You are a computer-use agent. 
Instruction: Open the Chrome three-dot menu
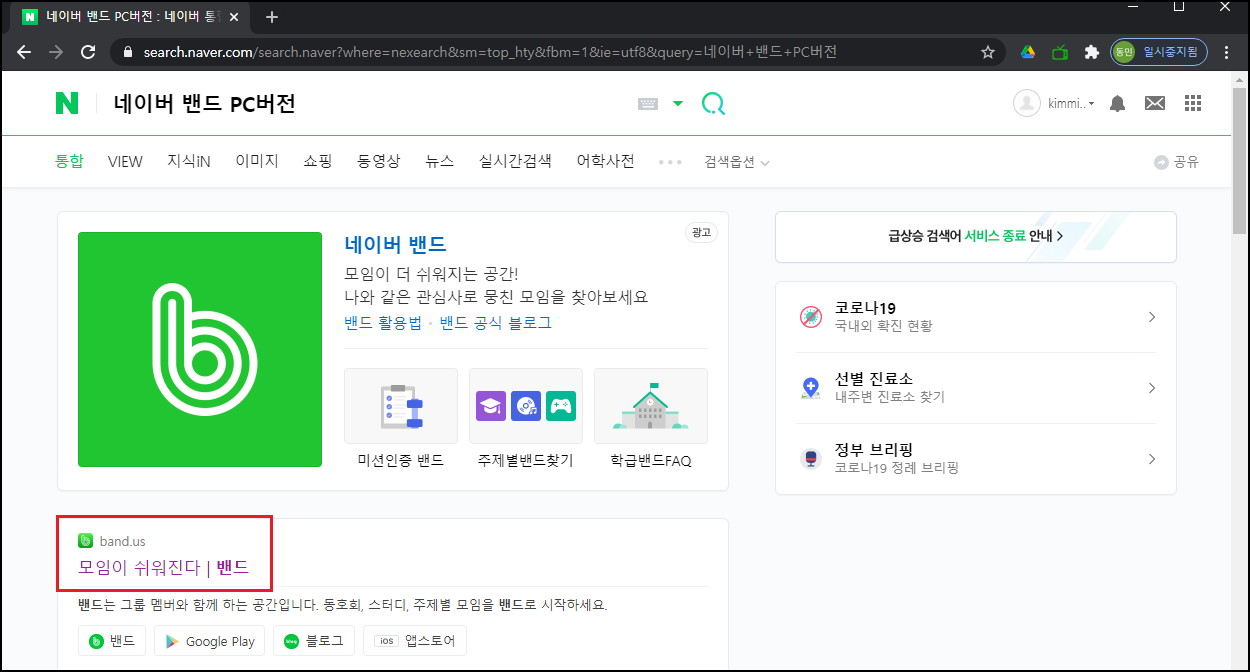(1228, 52)
